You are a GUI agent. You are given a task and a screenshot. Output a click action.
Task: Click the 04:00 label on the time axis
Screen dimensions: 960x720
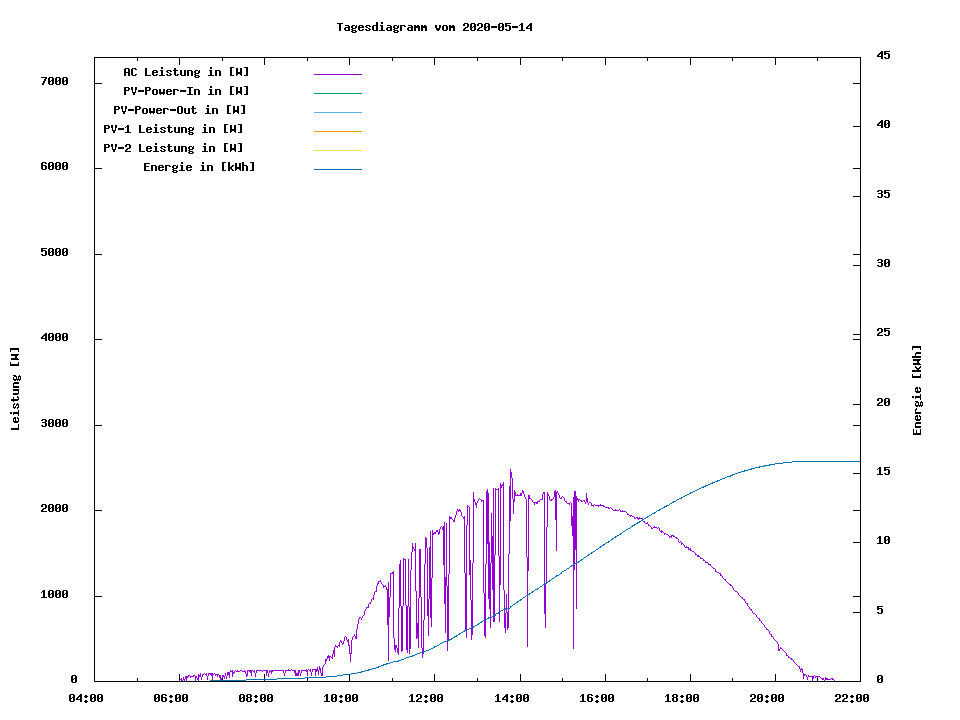tap(85, 698)
